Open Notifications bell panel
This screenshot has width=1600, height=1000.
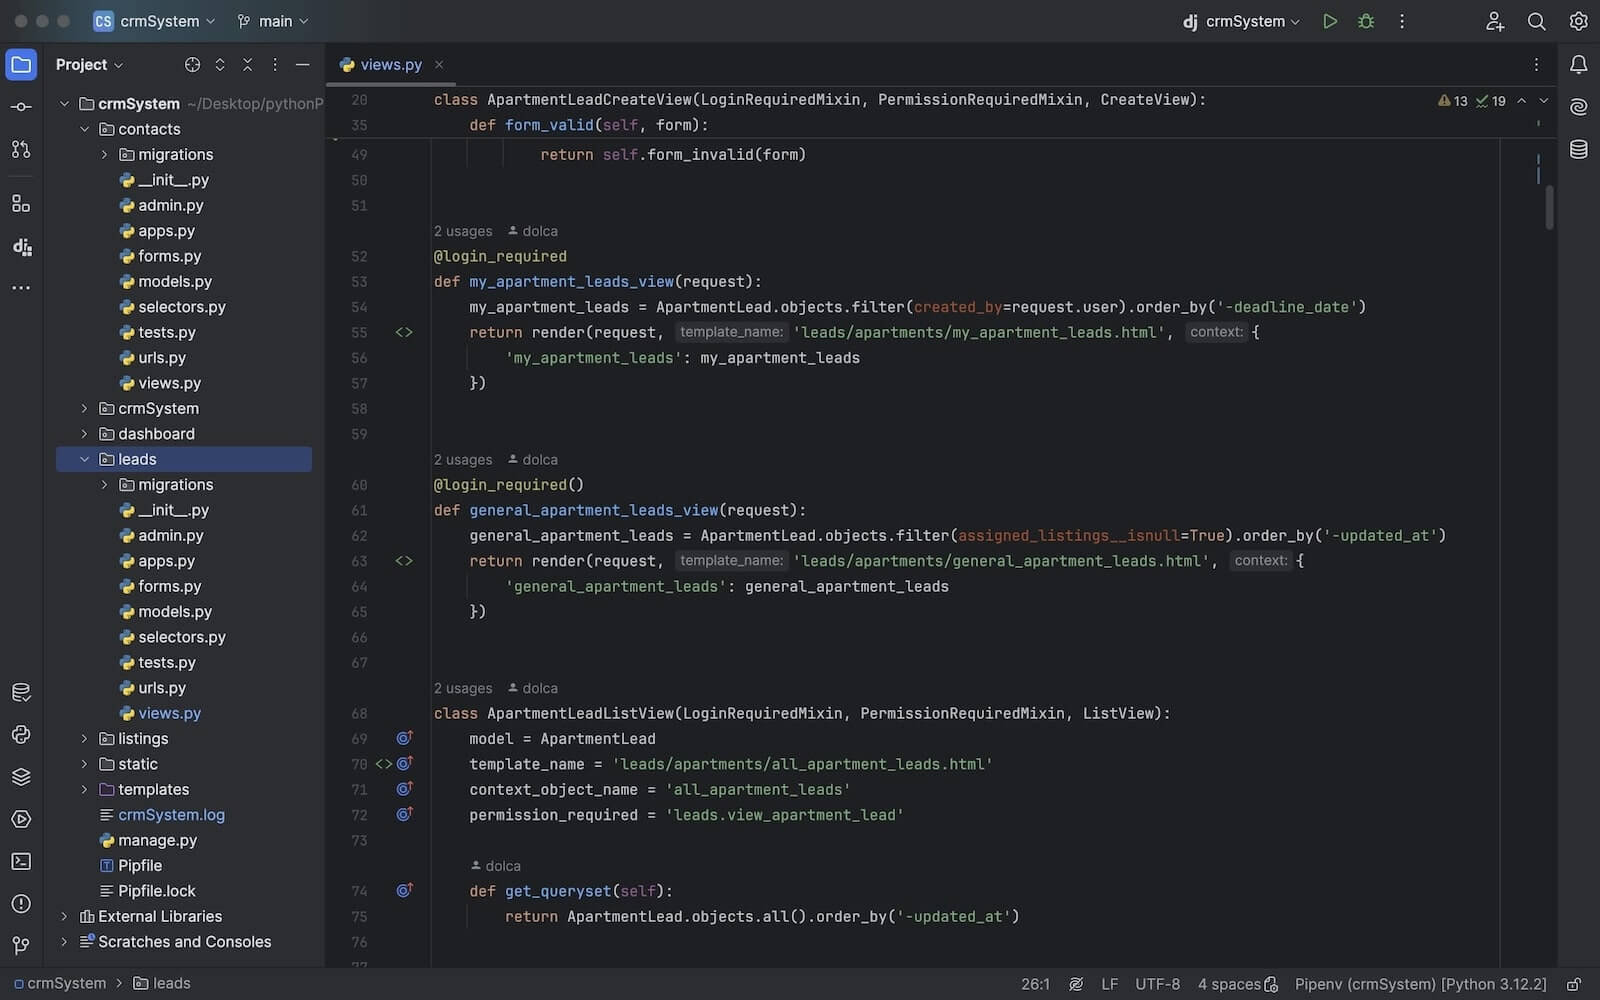click(1579, 65)
